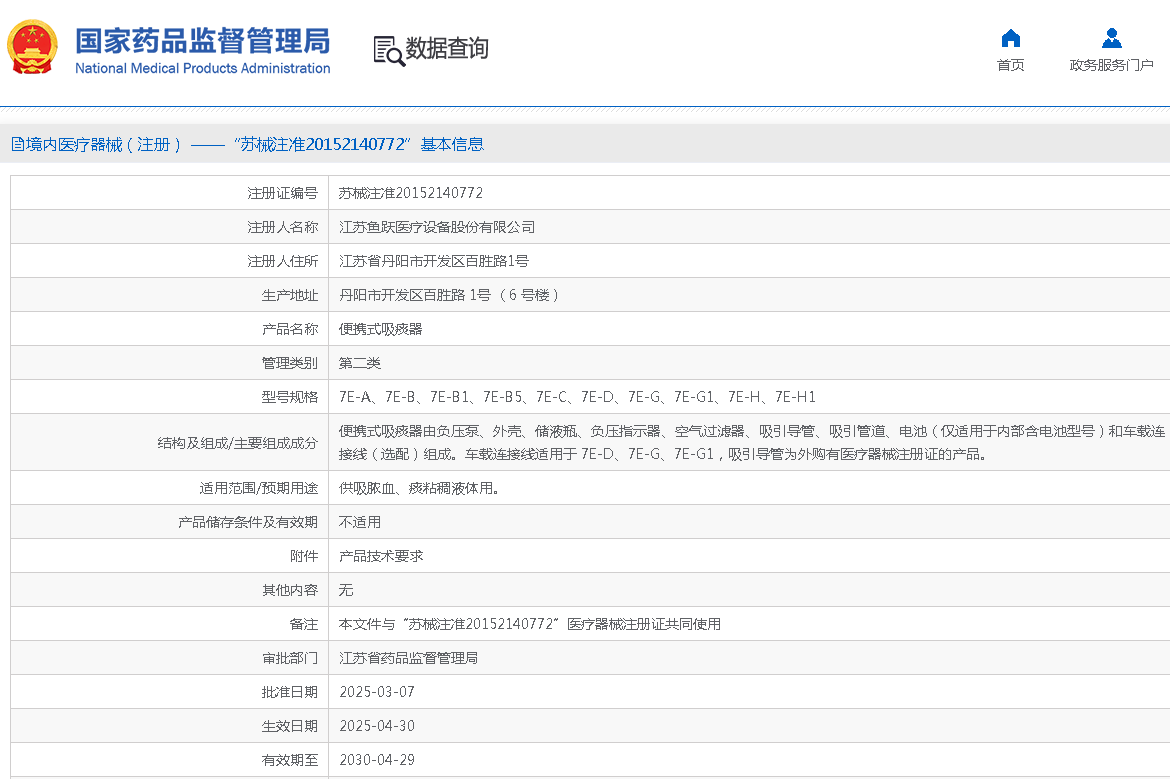Screen dimensions: 1170x779
Task: Select the 附件 label
Action: [x=304, y=556]
